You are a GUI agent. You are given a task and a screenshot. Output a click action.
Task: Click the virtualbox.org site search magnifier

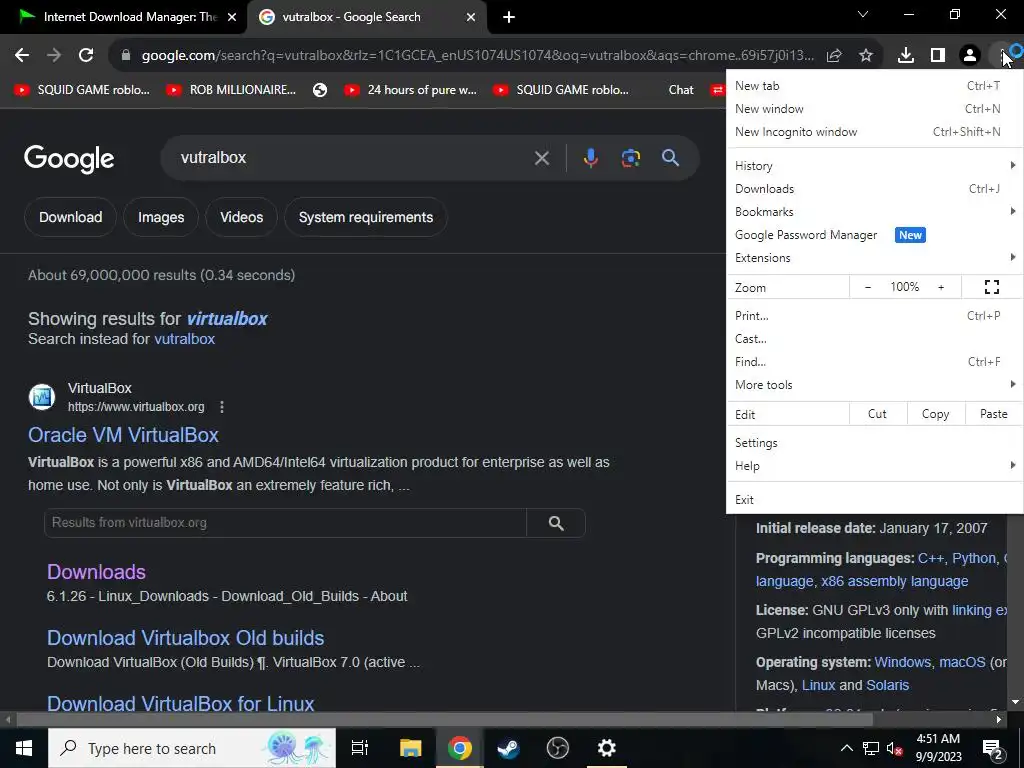tap(556, 523)
